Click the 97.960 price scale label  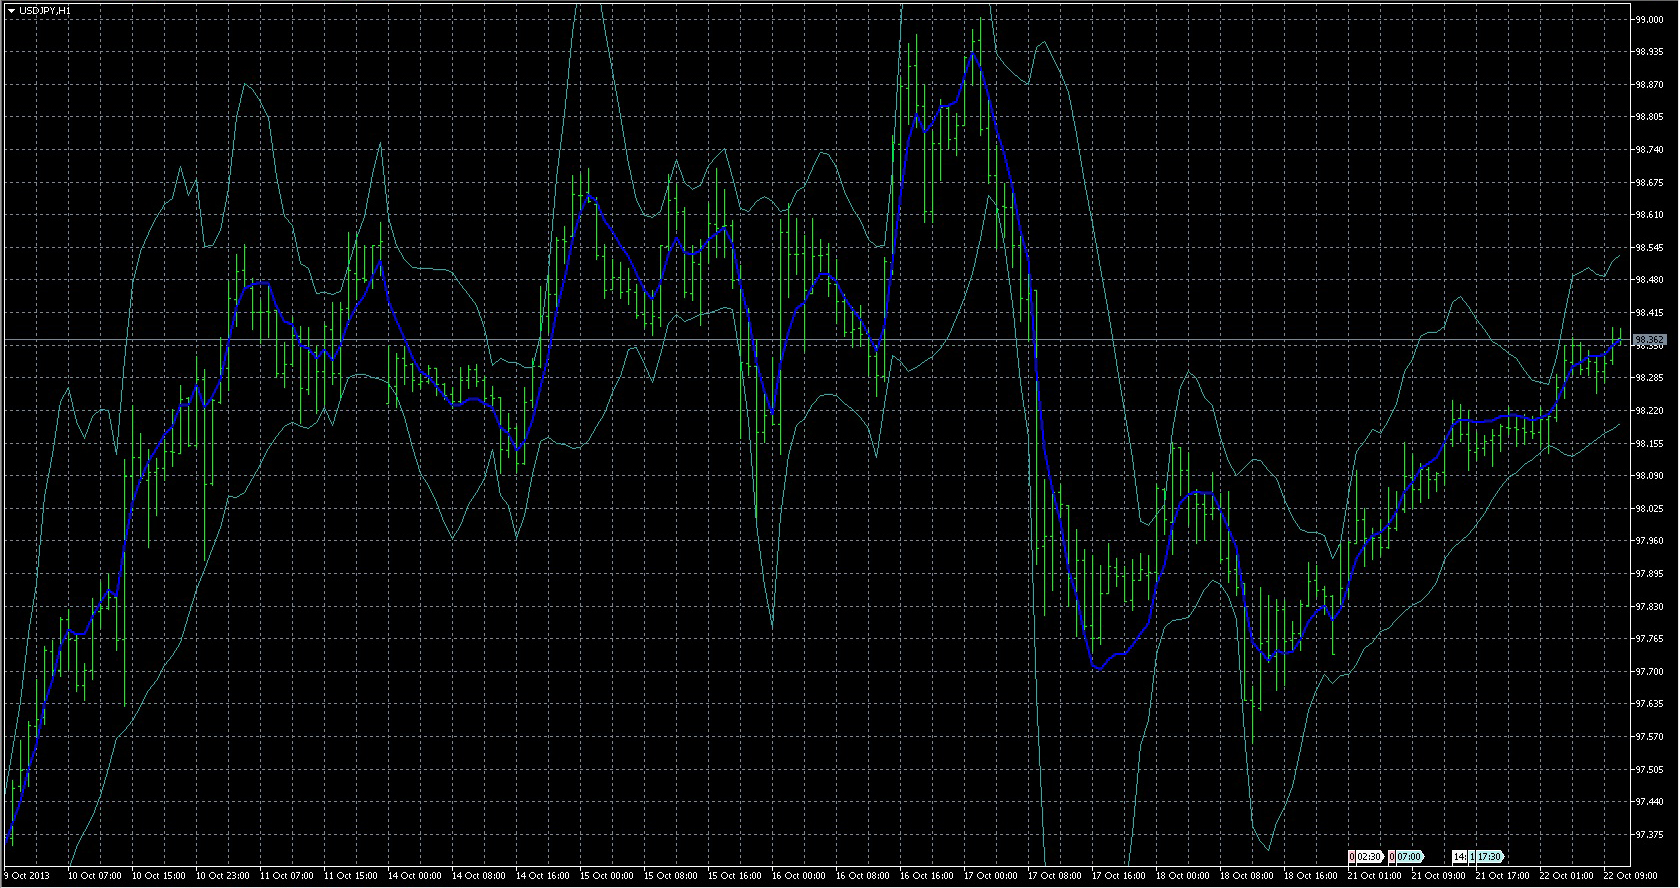click(x=1649, y=541)
